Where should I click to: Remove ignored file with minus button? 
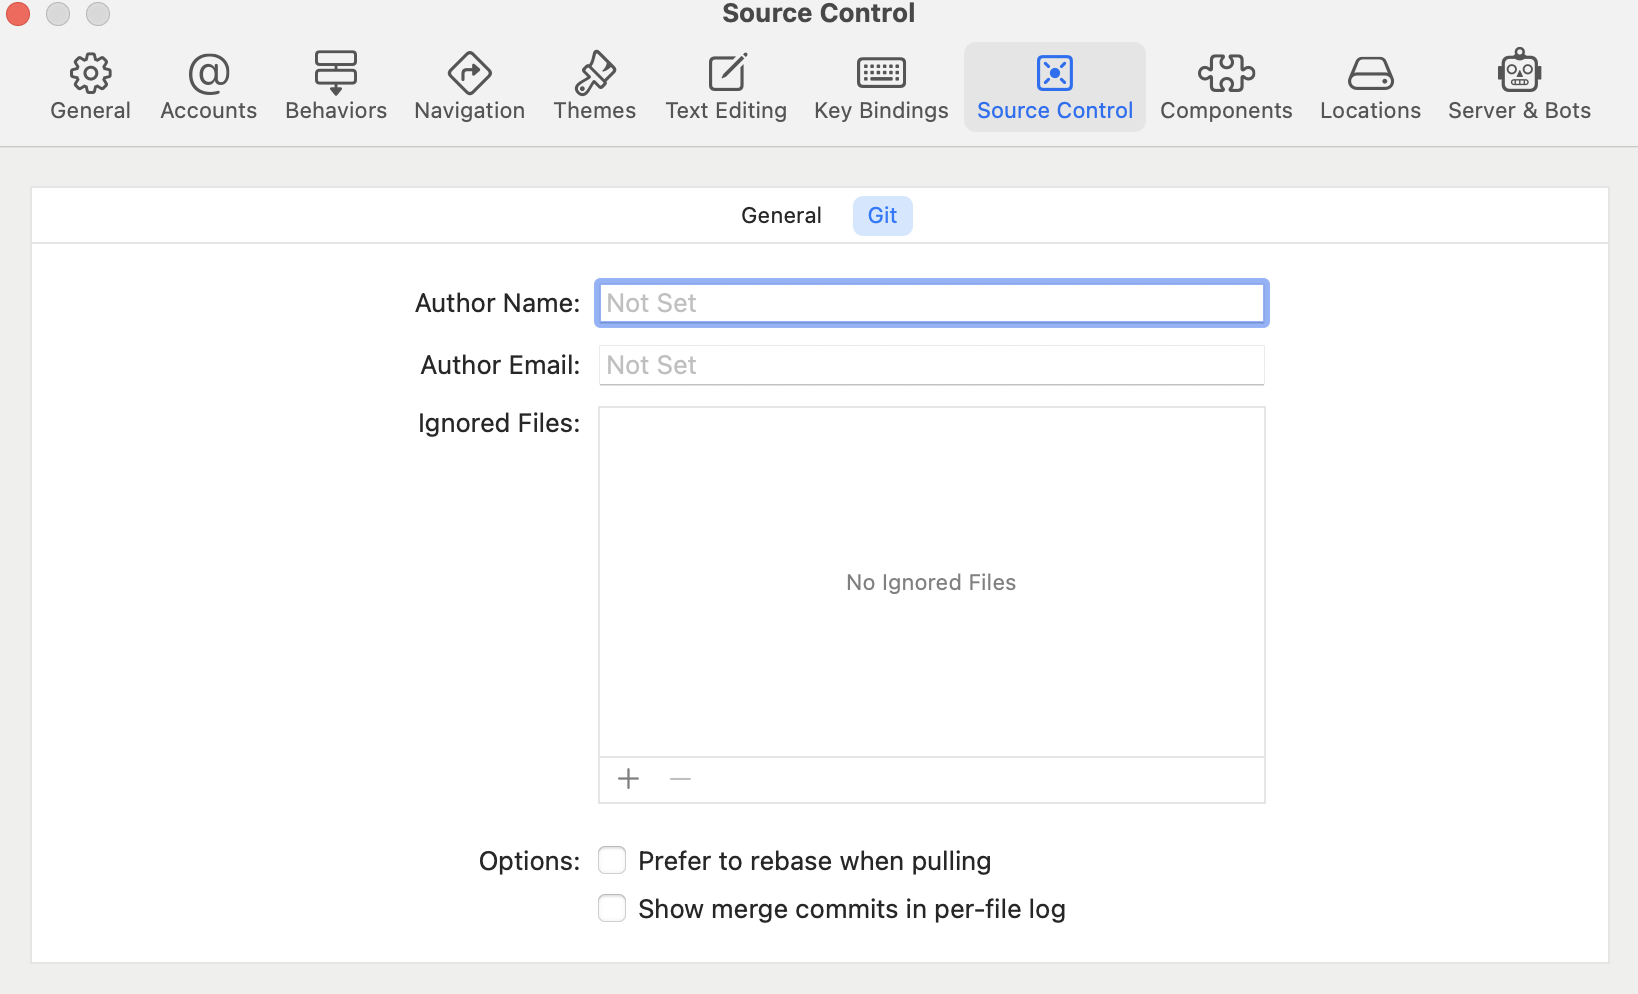click(680, 779)
